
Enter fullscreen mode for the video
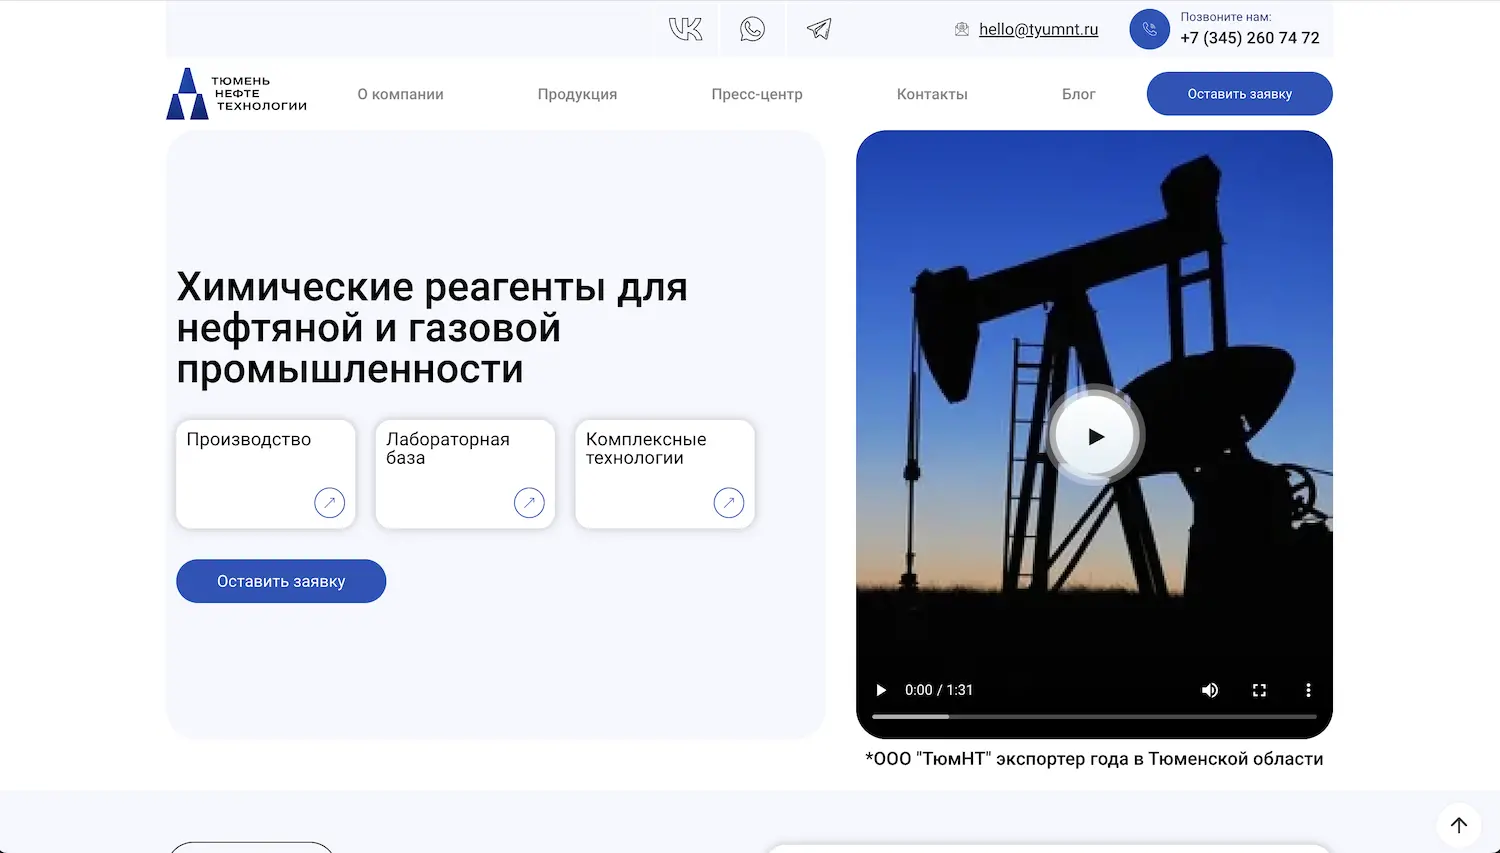[x=1259, y=690]
